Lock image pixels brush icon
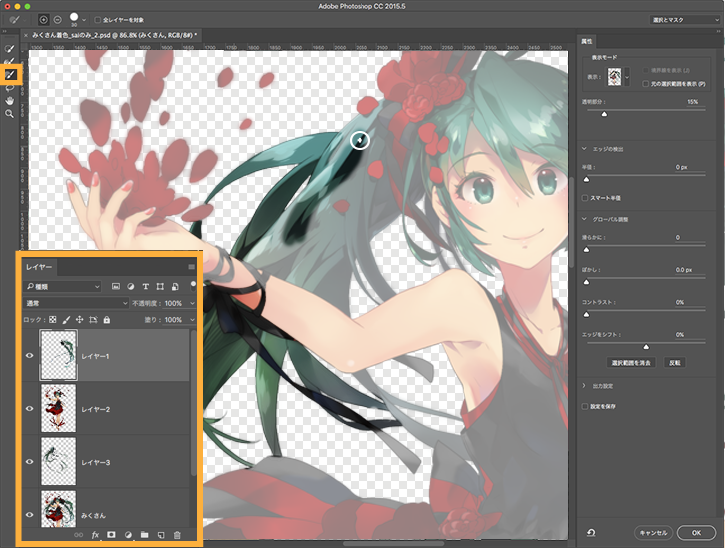Image resolution: width=725 pixels, height=548 pixels. pyautogui.click(x=66, y=320)
